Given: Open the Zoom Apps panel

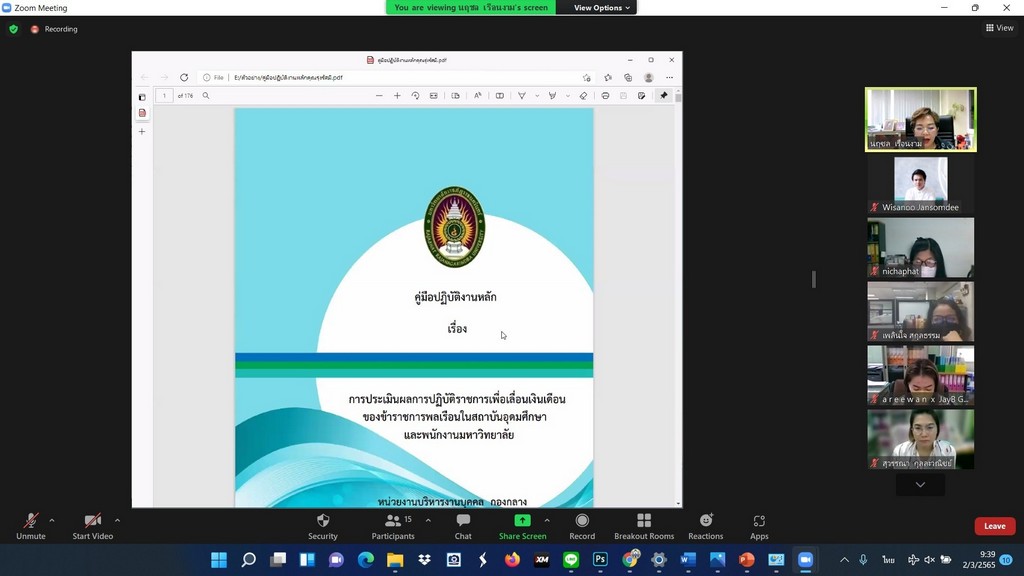Looking at the screenshot, I should point(759,526).
